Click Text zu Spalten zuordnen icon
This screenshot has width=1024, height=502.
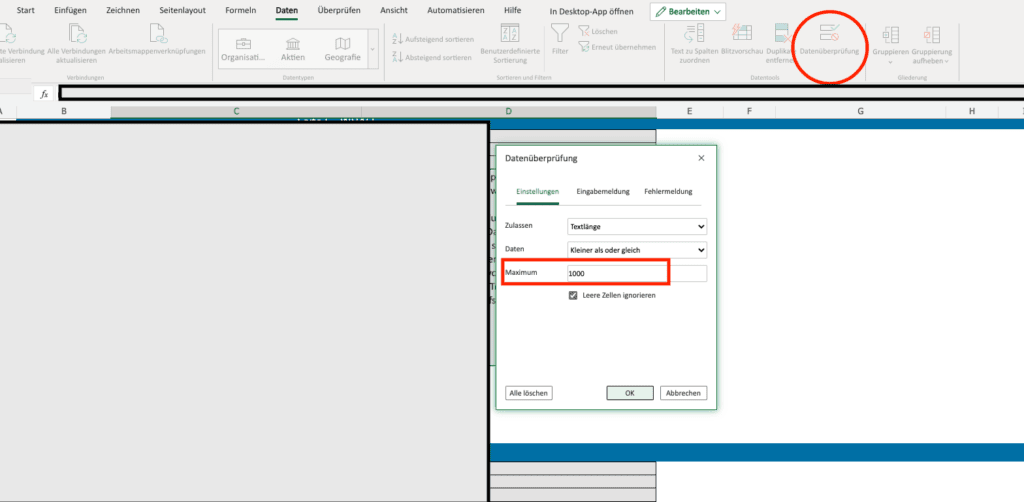click(695, 37)
